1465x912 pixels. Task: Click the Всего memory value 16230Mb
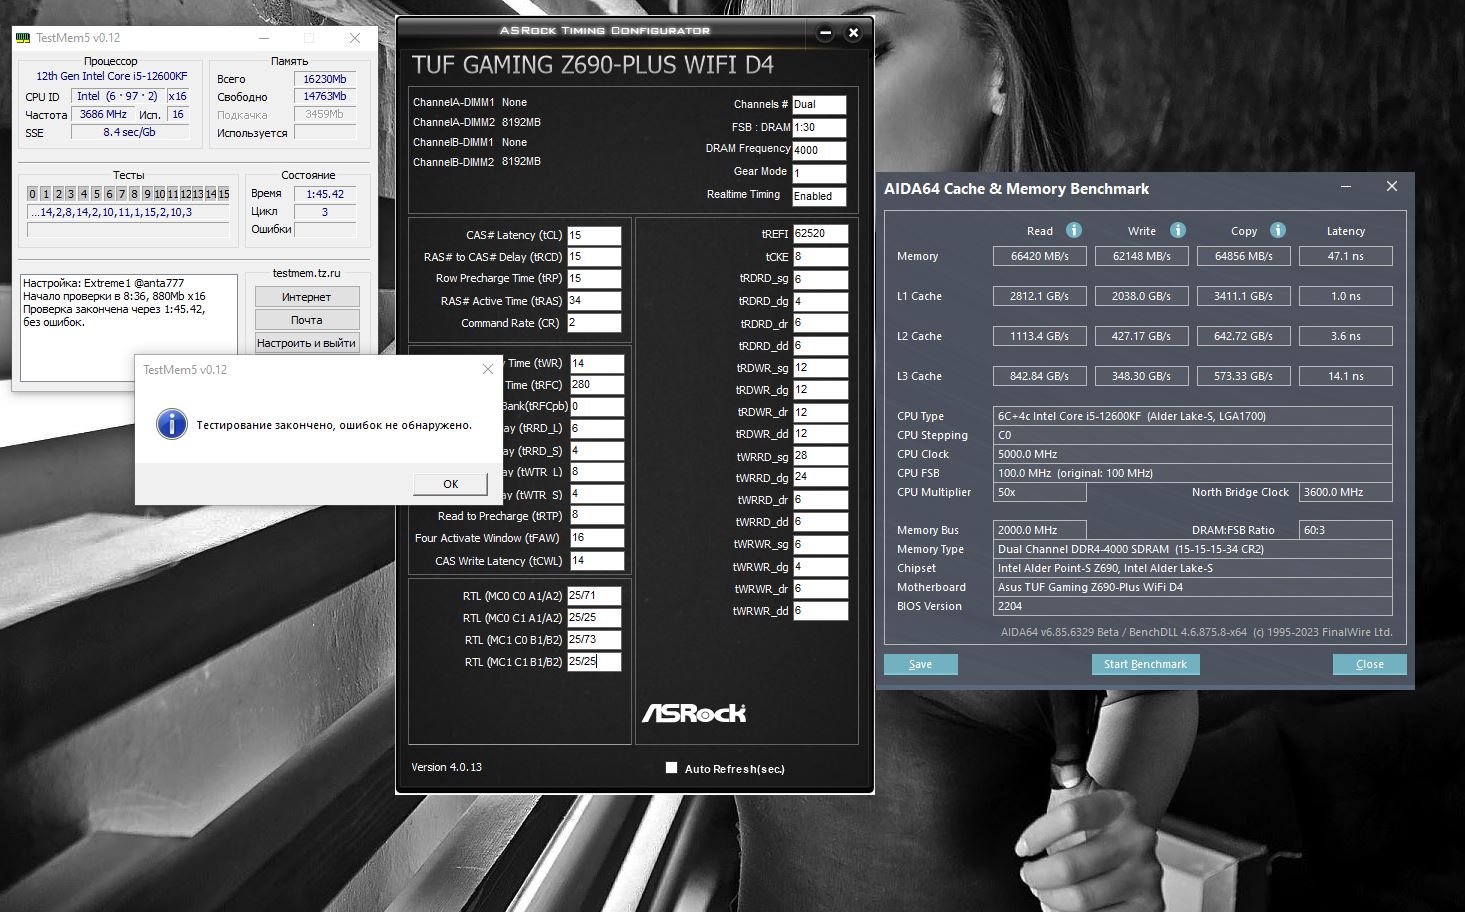[x=325, y=79]
